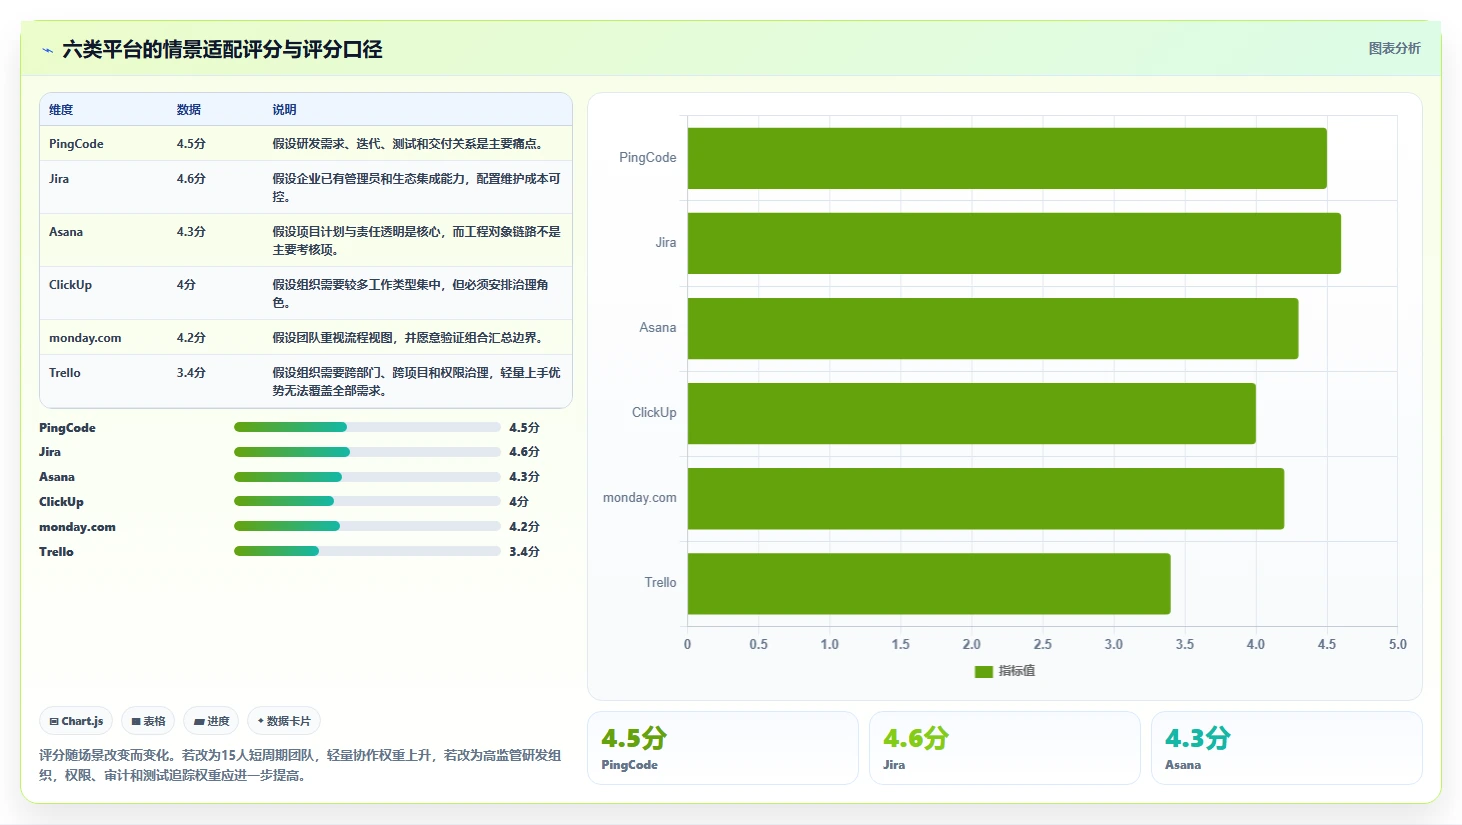Screen dimensions: 1462x825
Task: Click the Trello label in progress list
Action: point(56,552)
